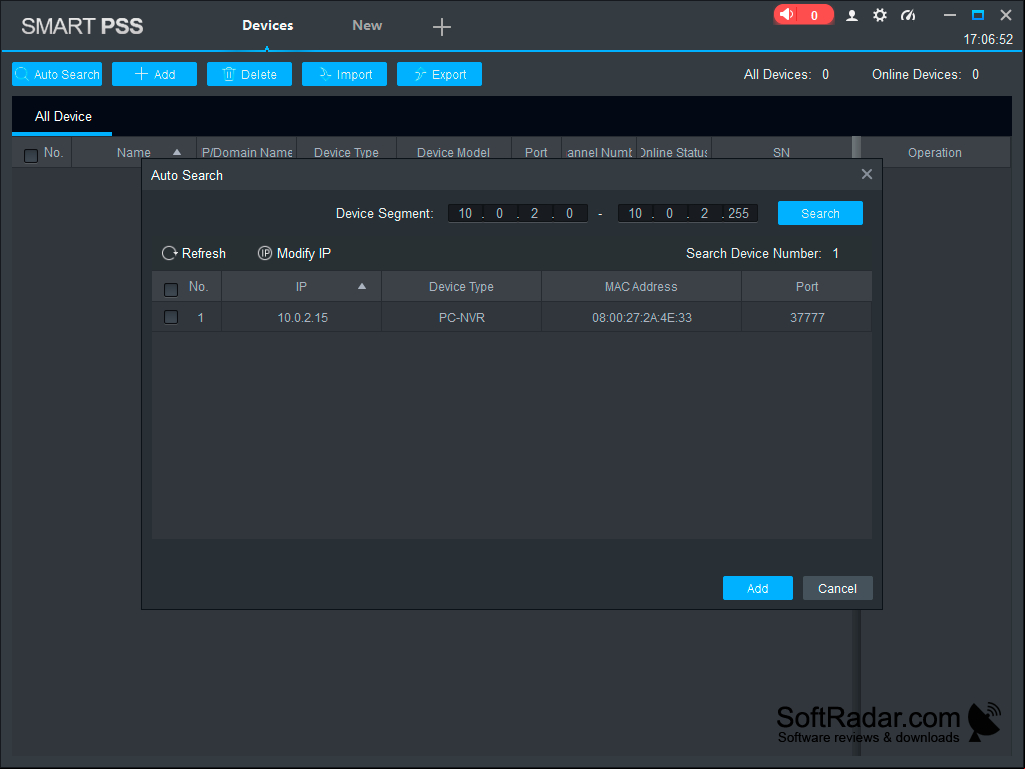This screenshot has width=1025, height=769.
Task: Select the 10.0.2.15 IP cell
Action: [x=302, y=317]
